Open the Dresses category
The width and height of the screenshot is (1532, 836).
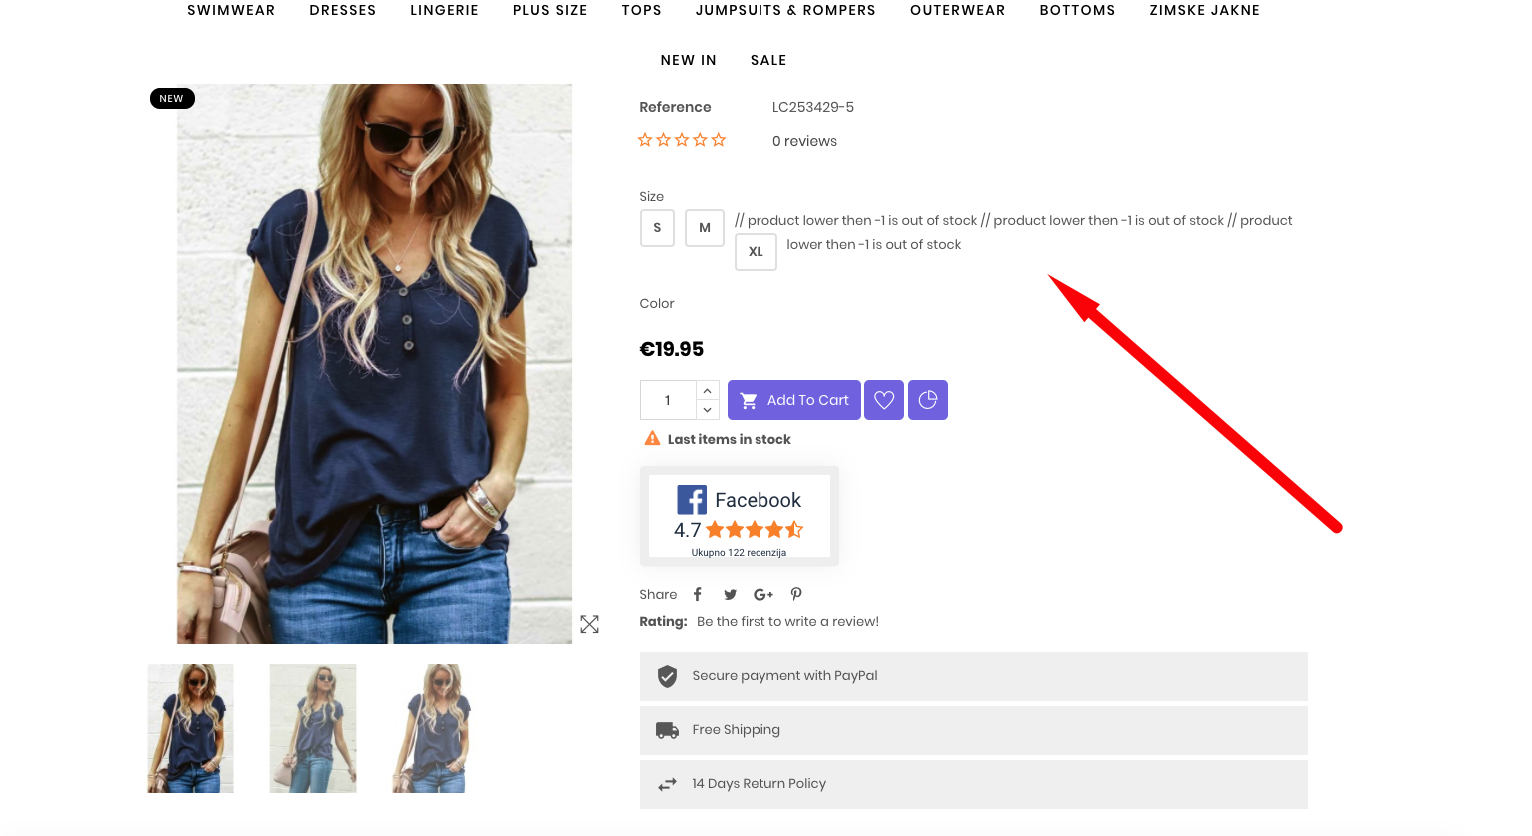[343, 10]
